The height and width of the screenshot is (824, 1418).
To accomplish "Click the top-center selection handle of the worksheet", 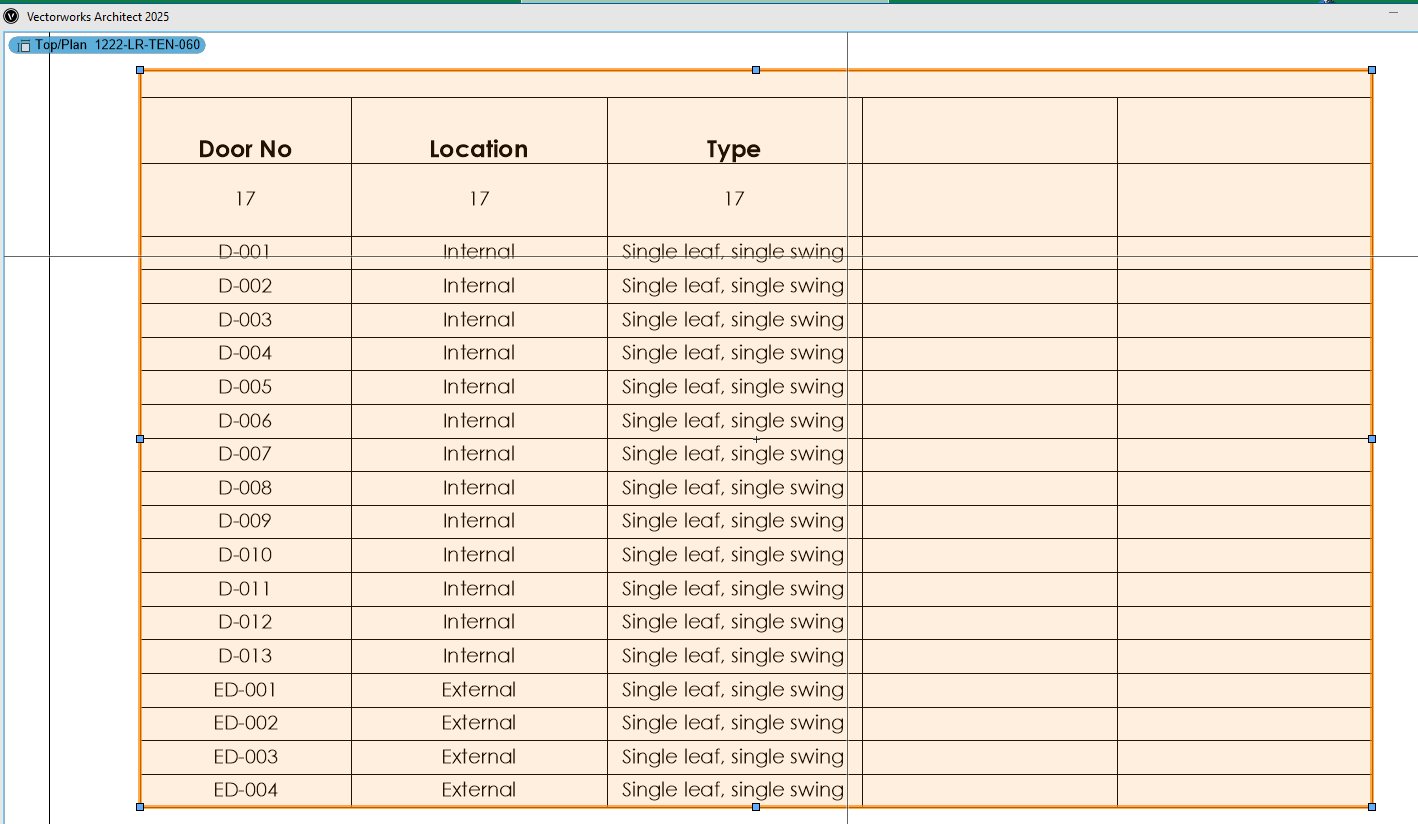I will [756, 70].
